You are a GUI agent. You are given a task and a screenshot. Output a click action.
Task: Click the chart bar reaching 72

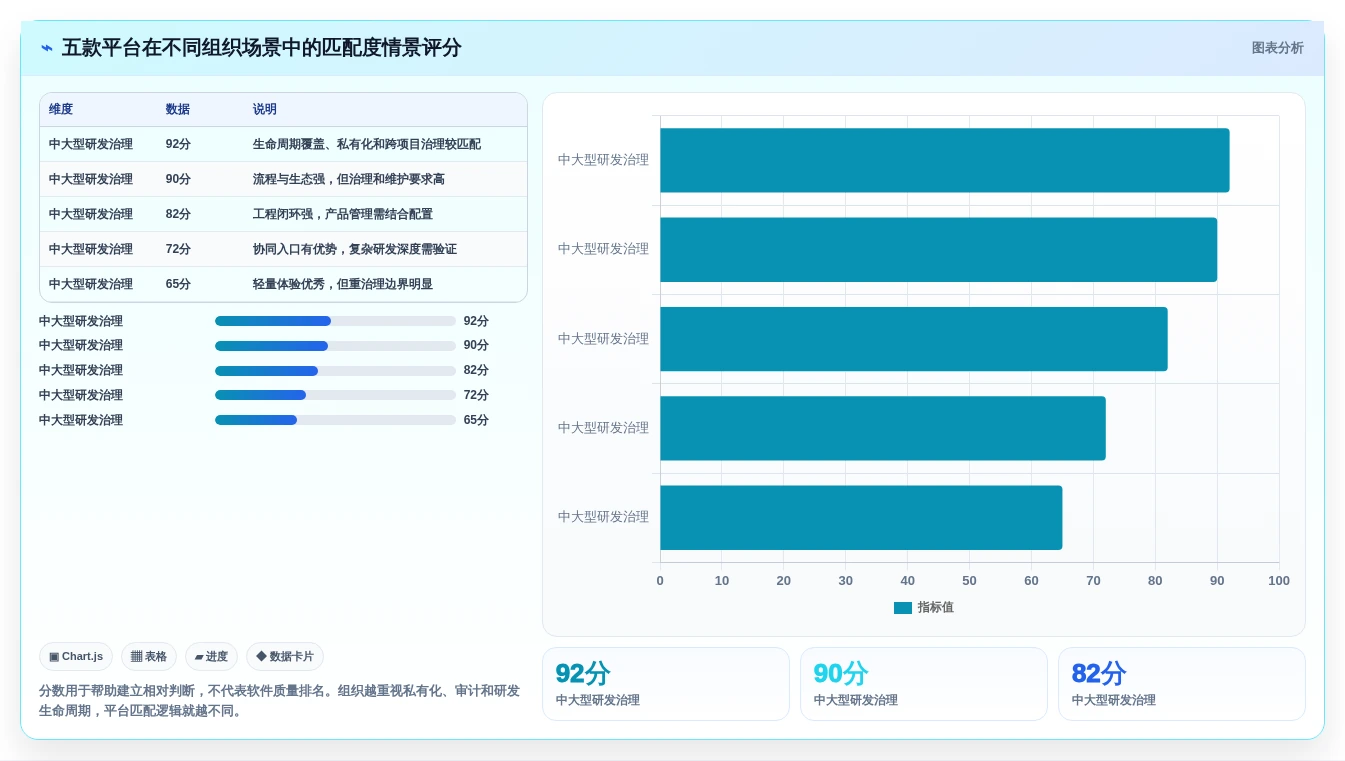click(883, 428)
